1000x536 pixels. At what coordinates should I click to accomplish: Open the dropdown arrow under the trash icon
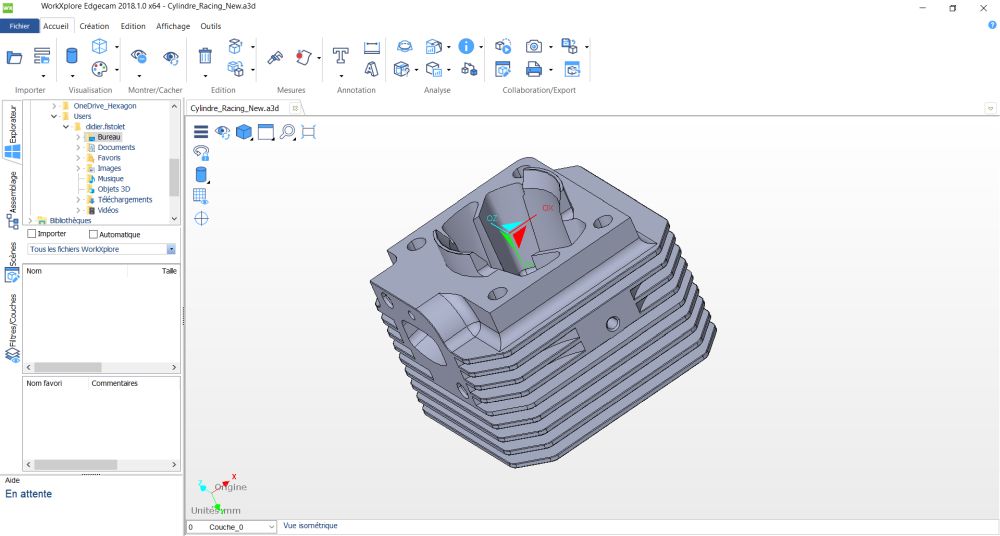click(x=205, y=76)
